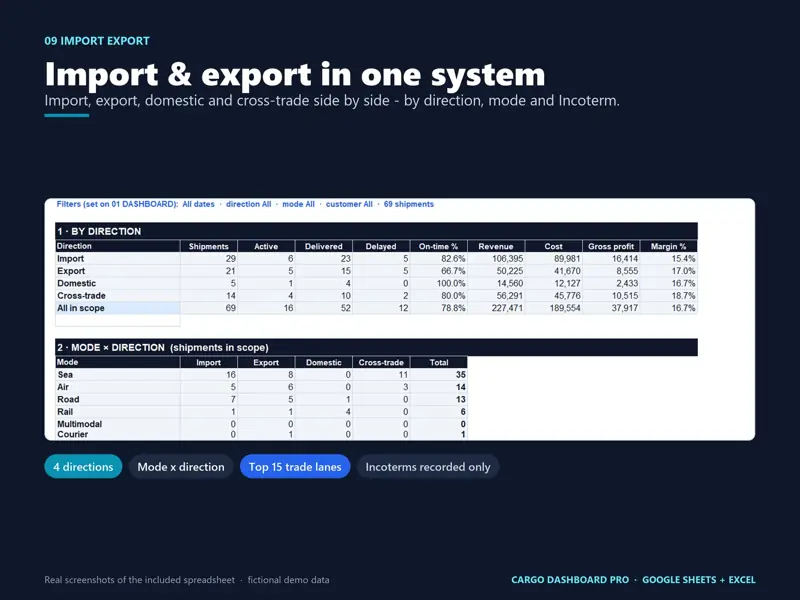Screen dimensions: 800x600
Task: Click the 'customer All' filter text
Action: pos(349,204)
